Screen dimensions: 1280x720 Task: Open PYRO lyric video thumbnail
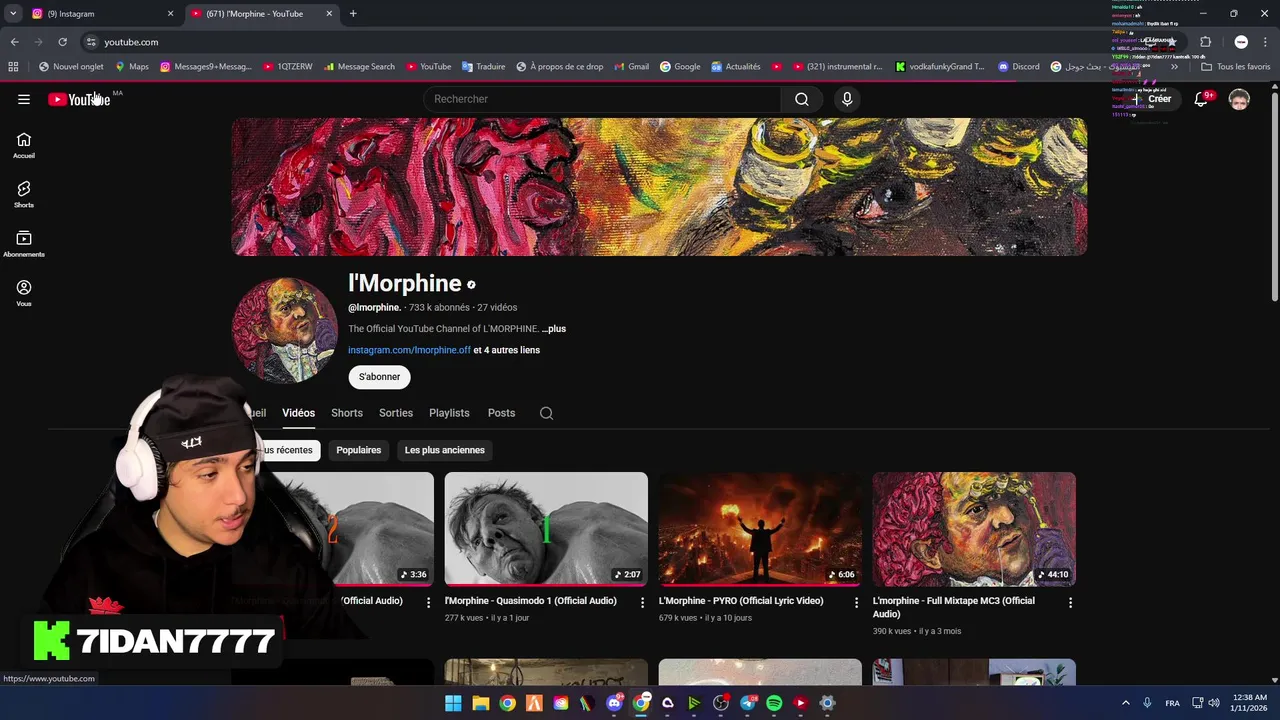click(x=760, y=529)
